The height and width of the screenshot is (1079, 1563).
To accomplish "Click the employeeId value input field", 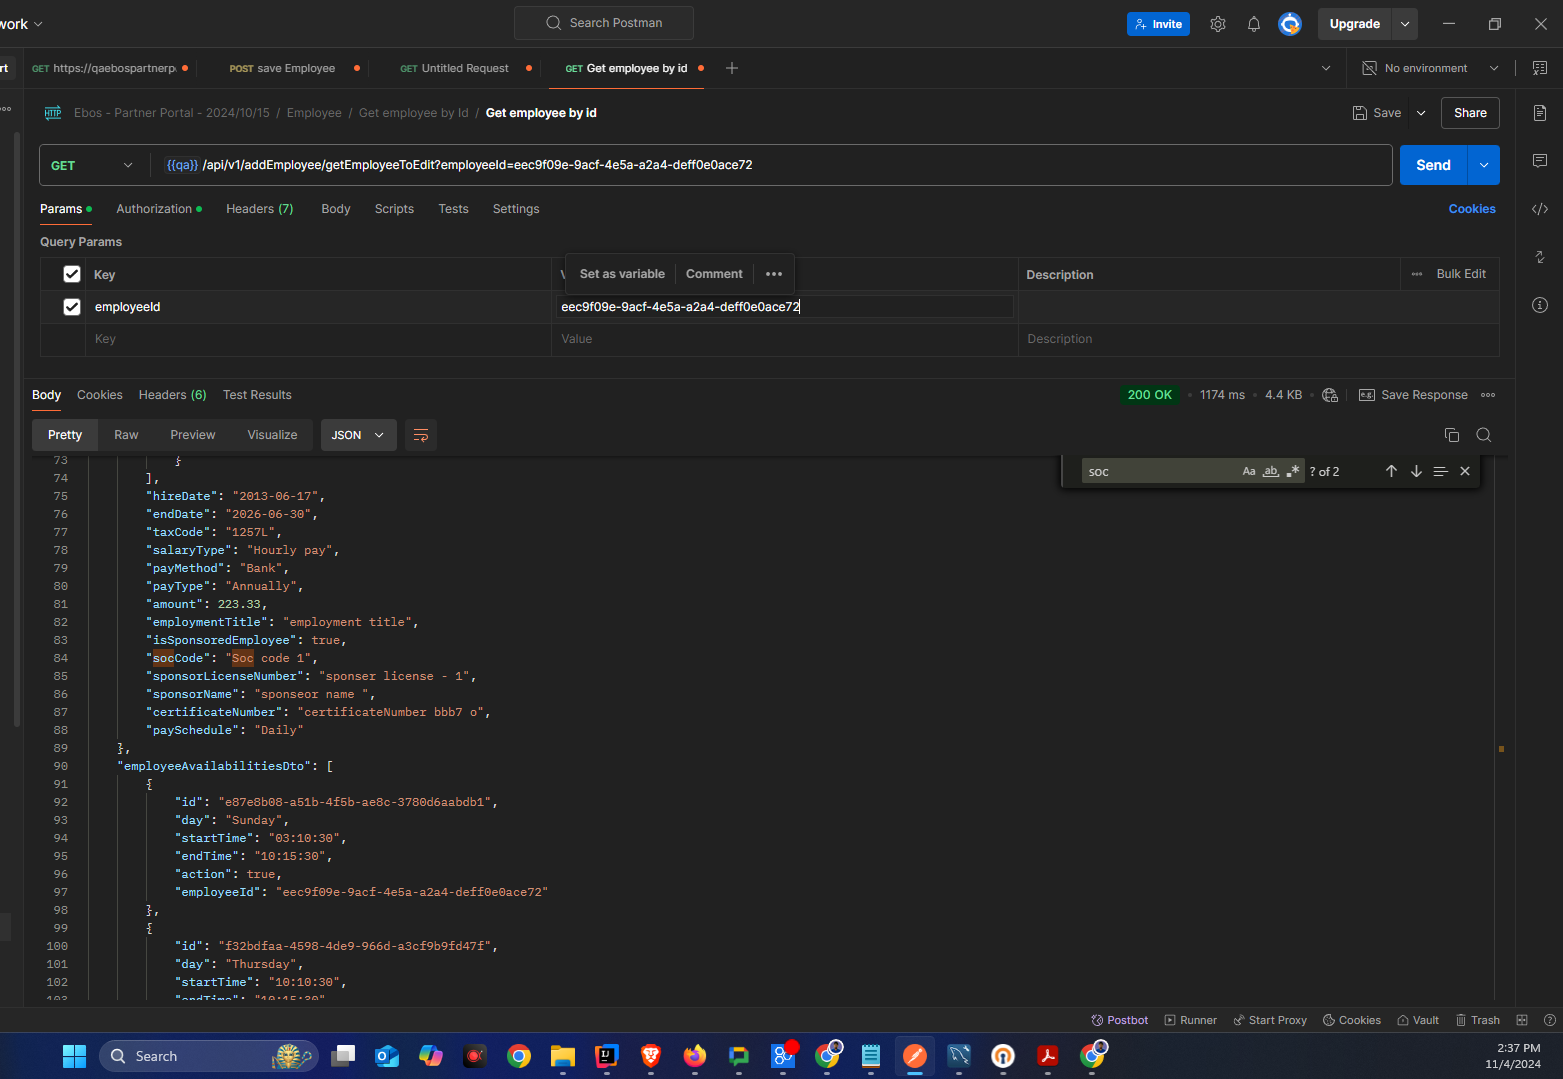I will point(785,307).
